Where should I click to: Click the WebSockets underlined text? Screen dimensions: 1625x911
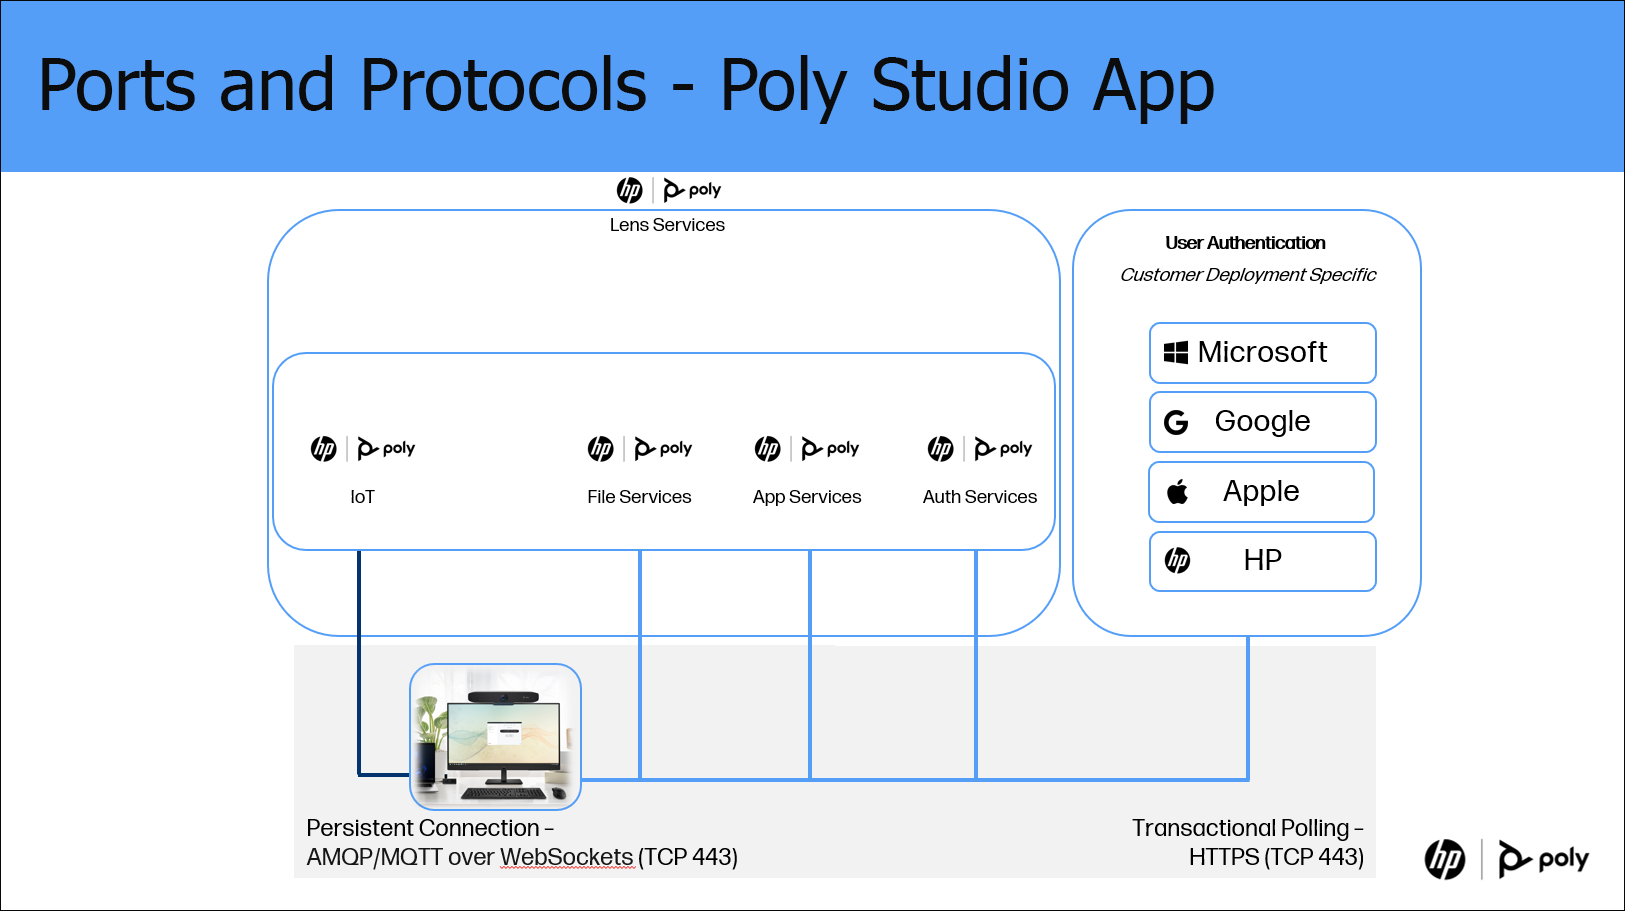pos(566,857)
